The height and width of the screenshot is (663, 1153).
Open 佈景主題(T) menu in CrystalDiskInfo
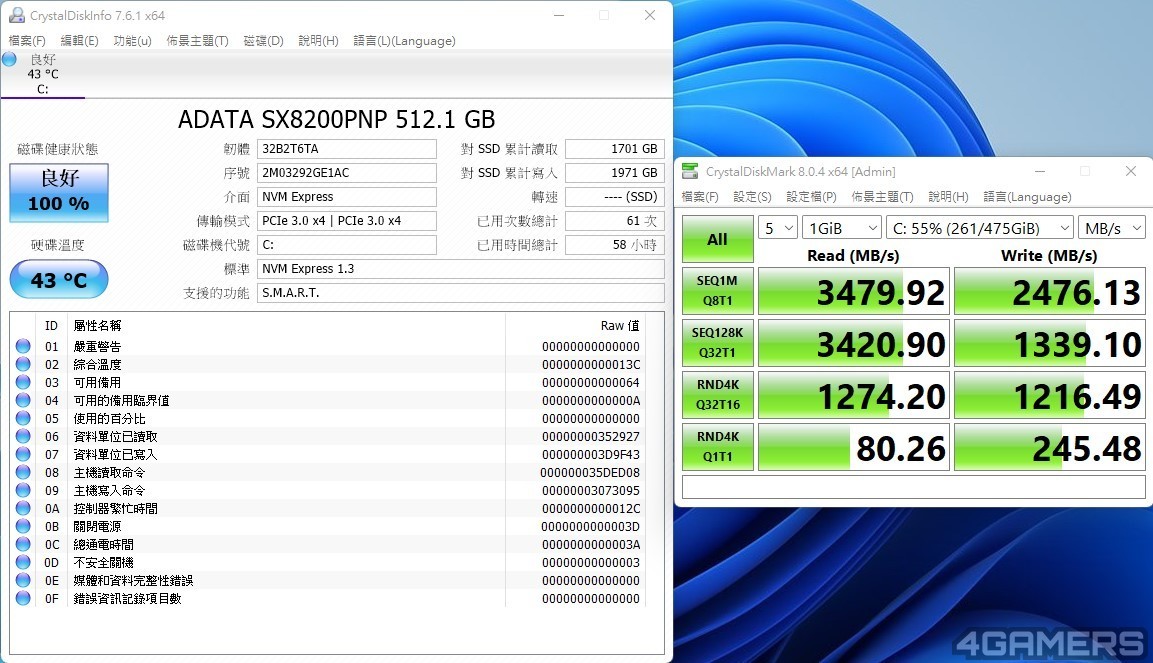(x=197, y=40)
